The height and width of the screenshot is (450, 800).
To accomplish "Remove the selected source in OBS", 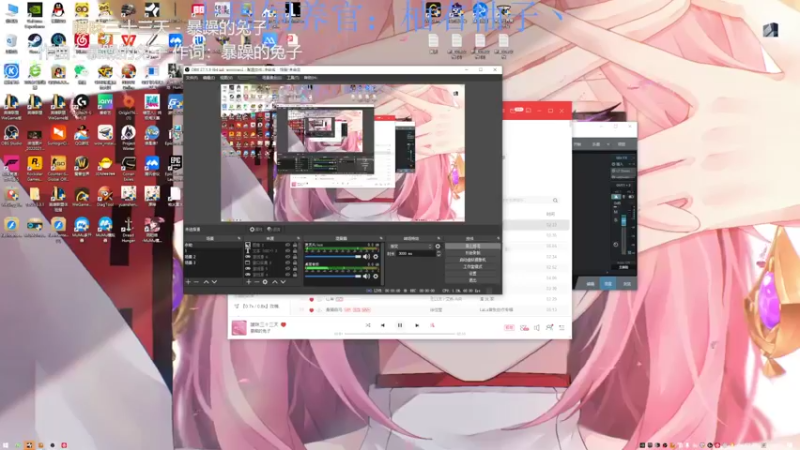I will coord(257,282).
